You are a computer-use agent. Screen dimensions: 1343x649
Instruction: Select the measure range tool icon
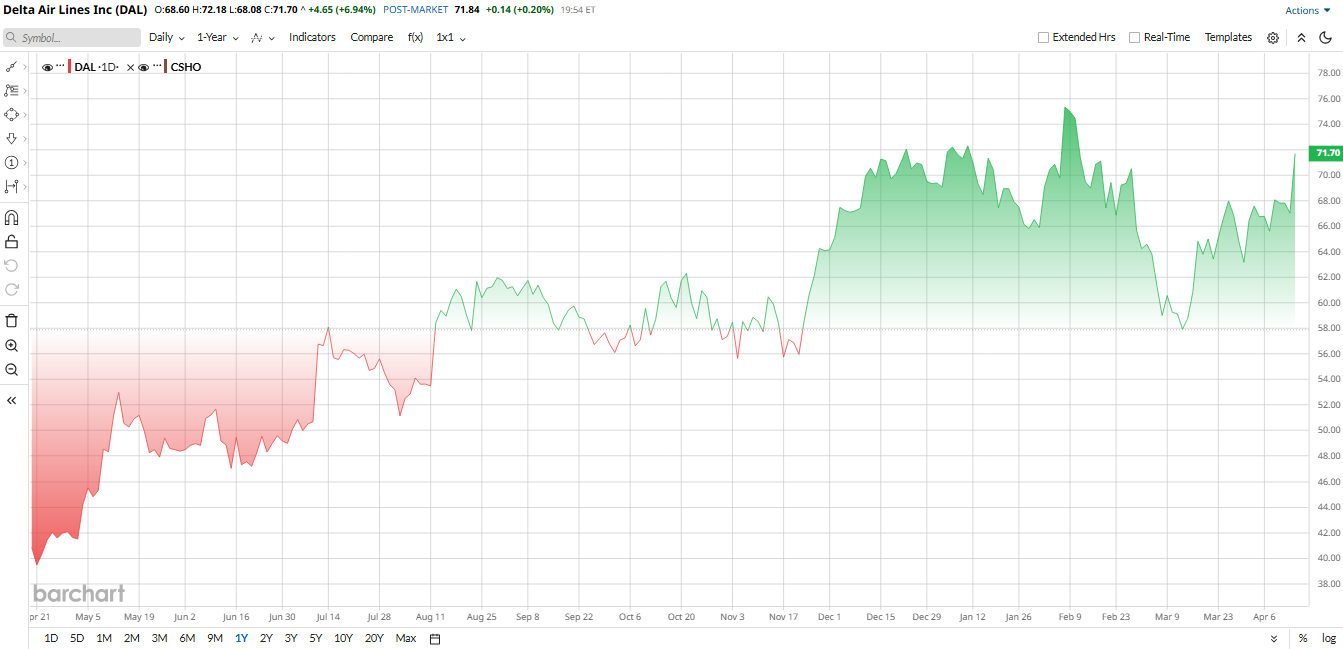point(12,186)
